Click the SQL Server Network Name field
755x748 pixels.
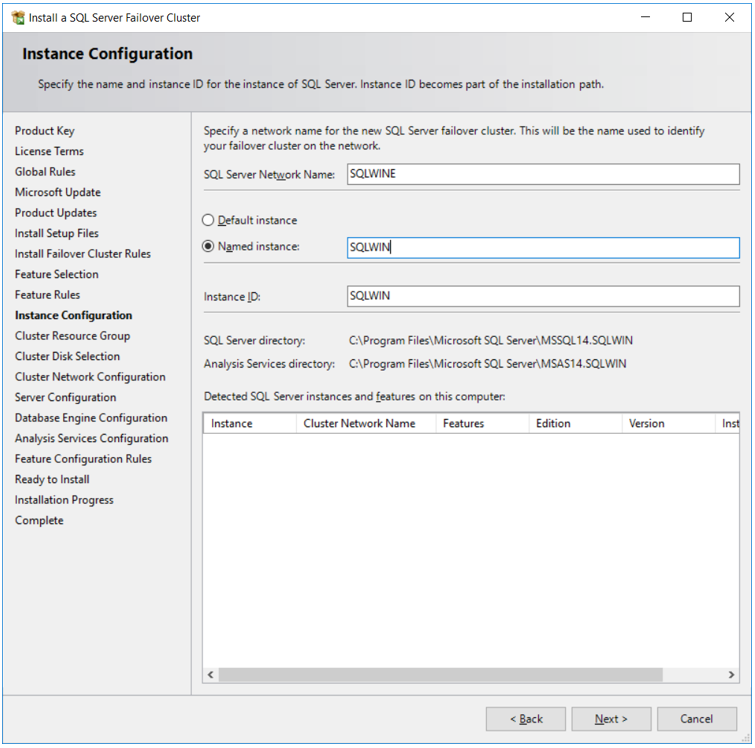pyautogui.click(x=543, y=174)
